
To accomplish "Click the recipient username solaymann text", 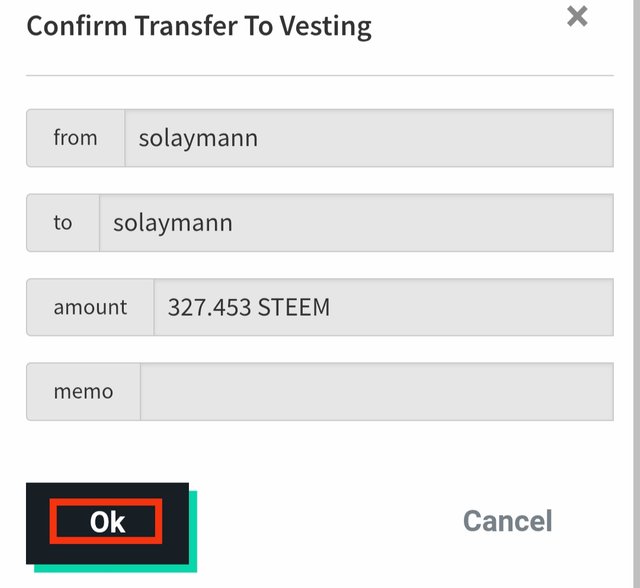I will 173,223.
